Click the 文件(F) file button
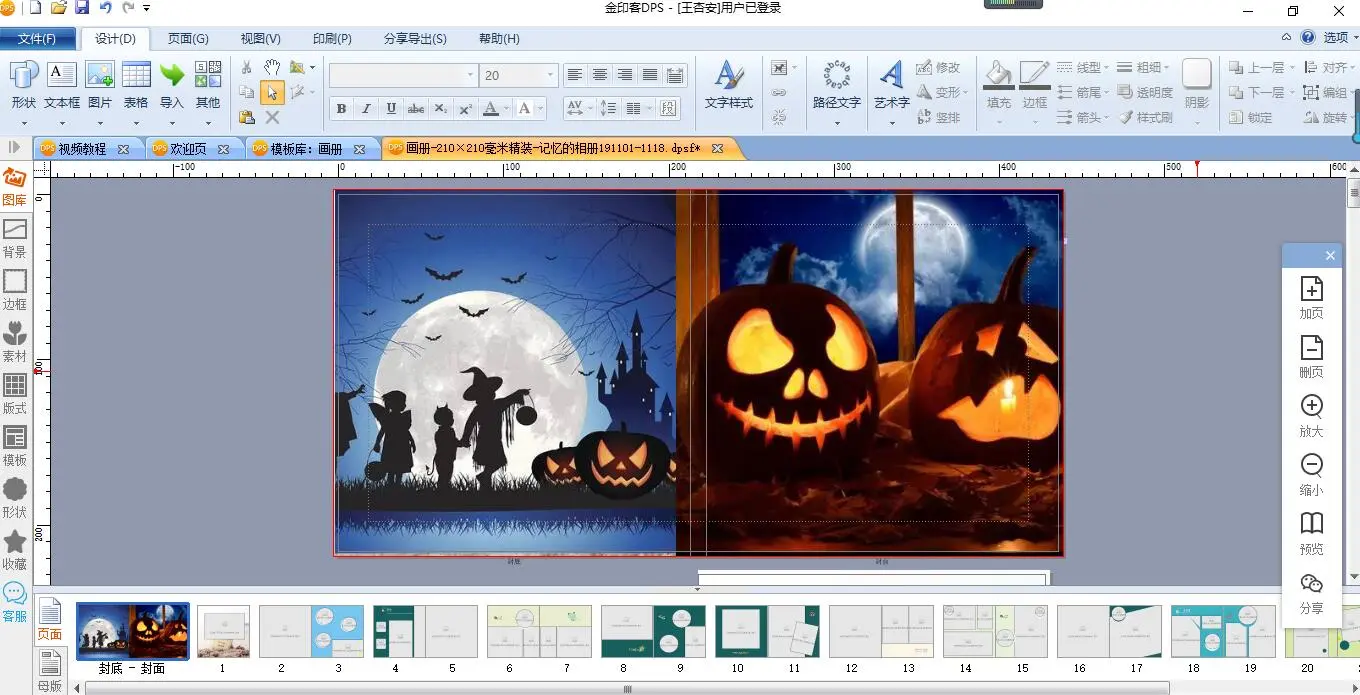The width and height of the screenshot is (1360, 695). pos(37,39)
